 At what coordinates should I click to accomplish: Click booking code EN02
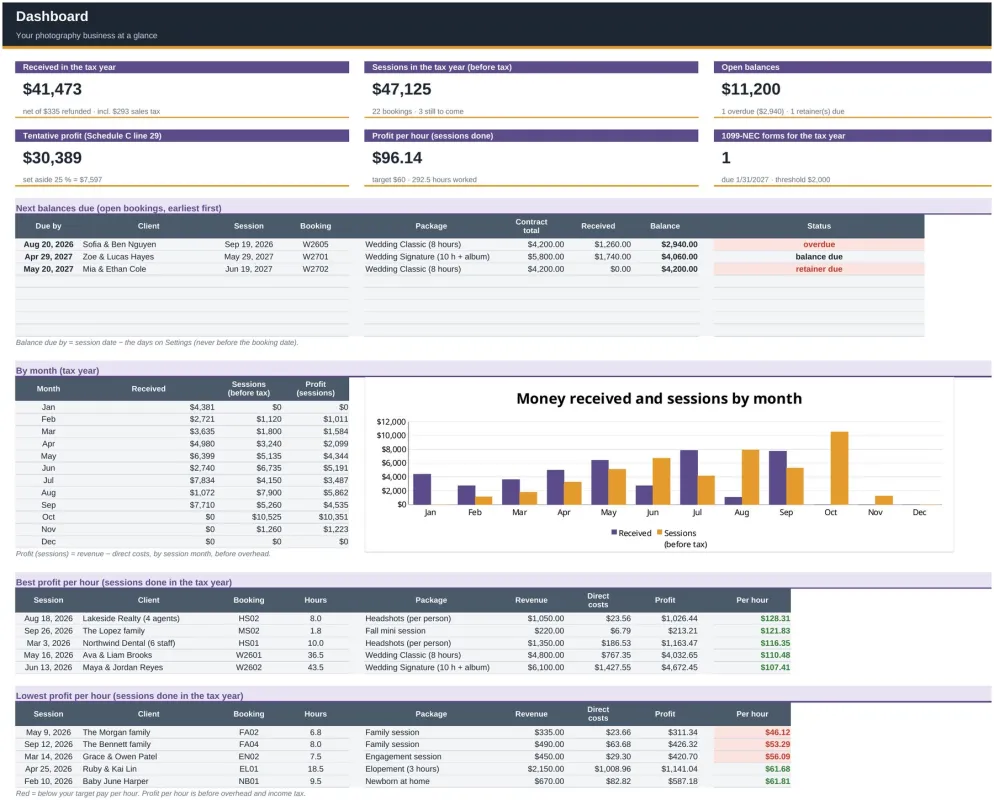click(248, 757)
